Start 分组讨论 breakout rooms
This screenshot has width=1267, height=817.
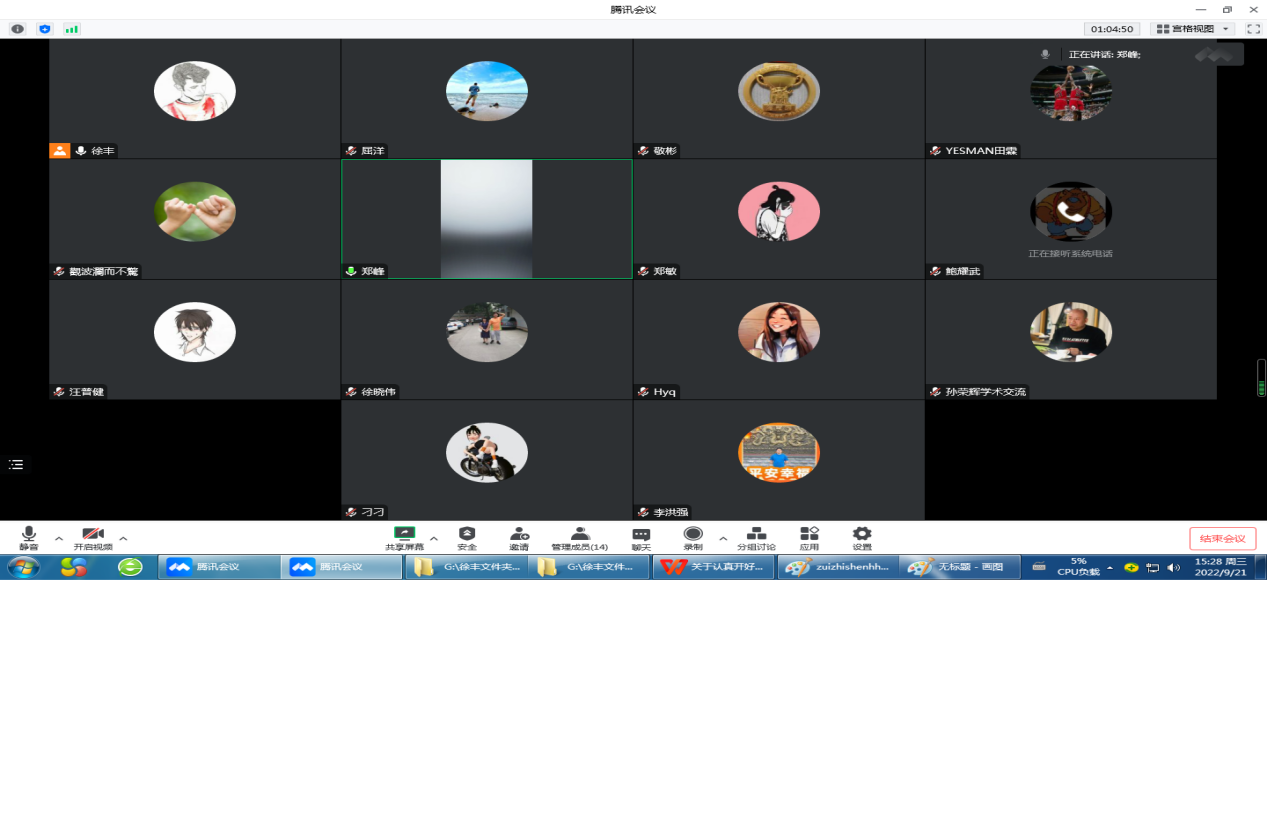coord(756,538)
